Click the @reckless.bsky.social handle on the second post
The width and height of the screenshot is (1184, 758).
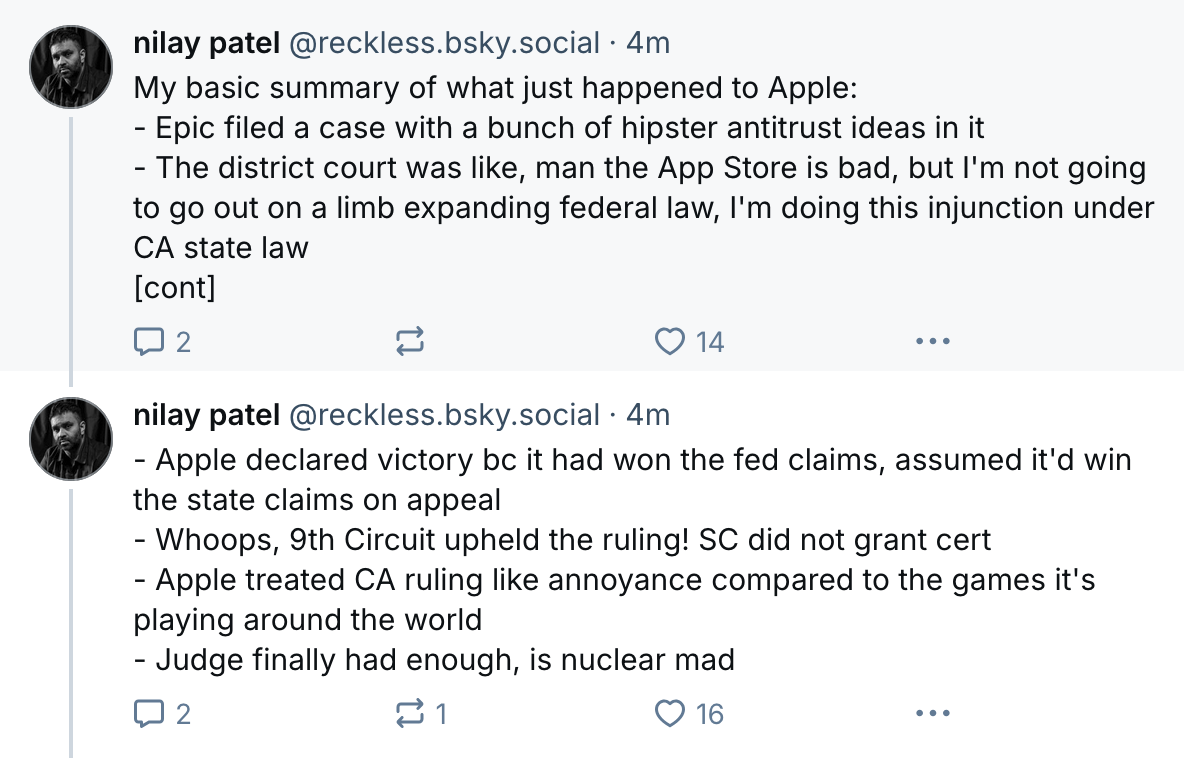coord(444,415)
